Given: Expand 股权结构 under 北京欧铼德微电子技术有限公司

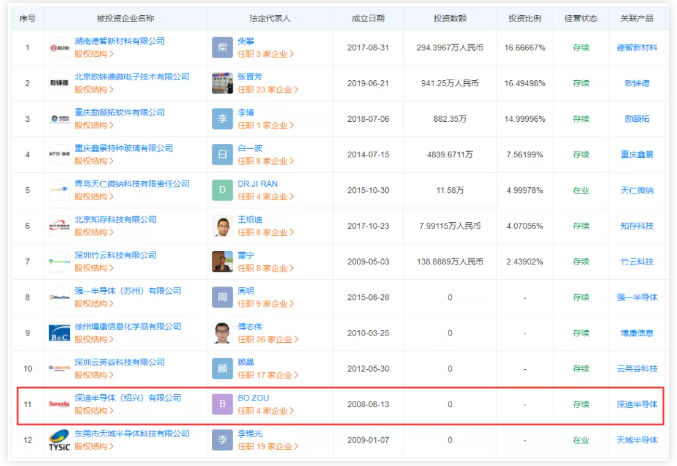Looking at the screenshot, I should 94,89.
